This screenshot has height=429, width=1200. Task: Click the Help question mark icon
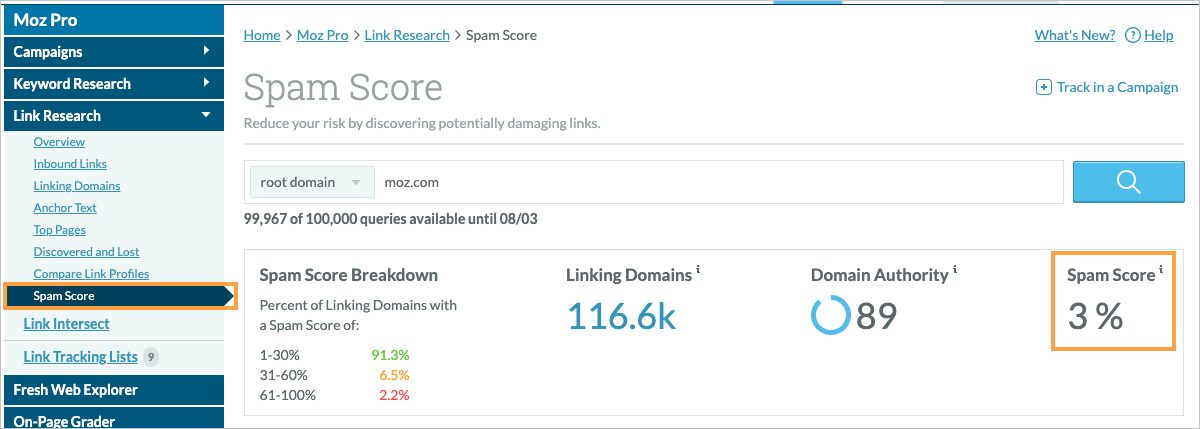coord(1133,35)
